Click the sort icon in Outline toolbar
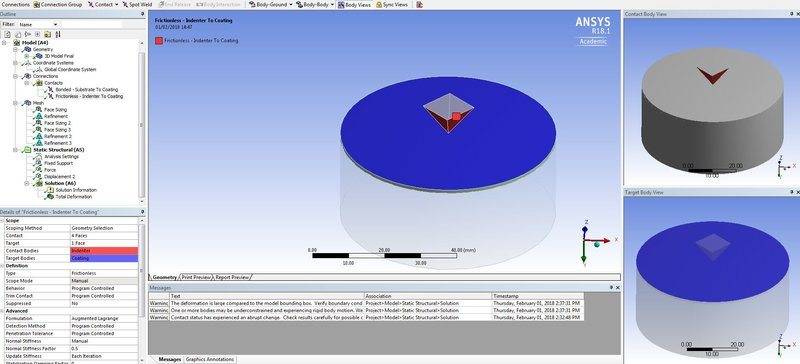This screenshot has width=800, height=364. click(58, 34)
